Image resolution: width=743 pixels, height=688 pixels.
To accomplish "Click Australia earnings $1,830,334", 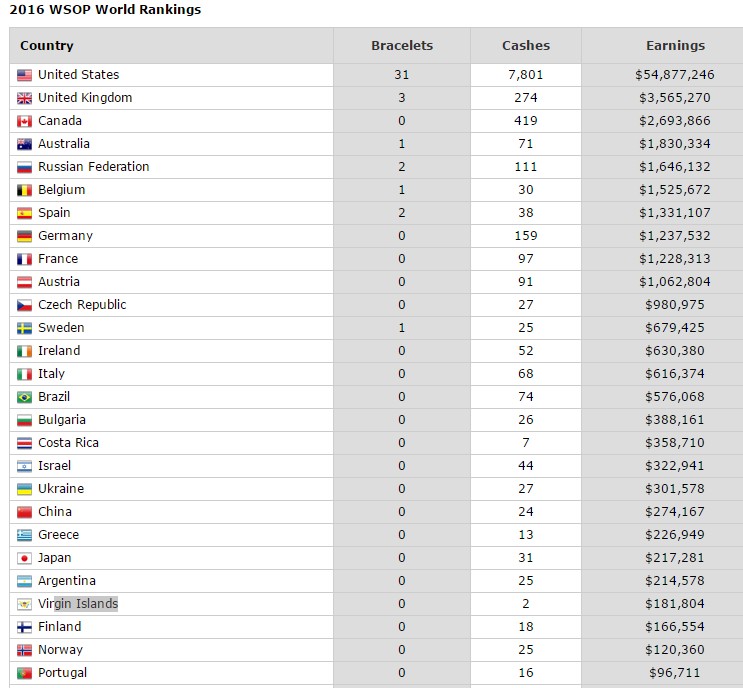I will pos(675,144).
